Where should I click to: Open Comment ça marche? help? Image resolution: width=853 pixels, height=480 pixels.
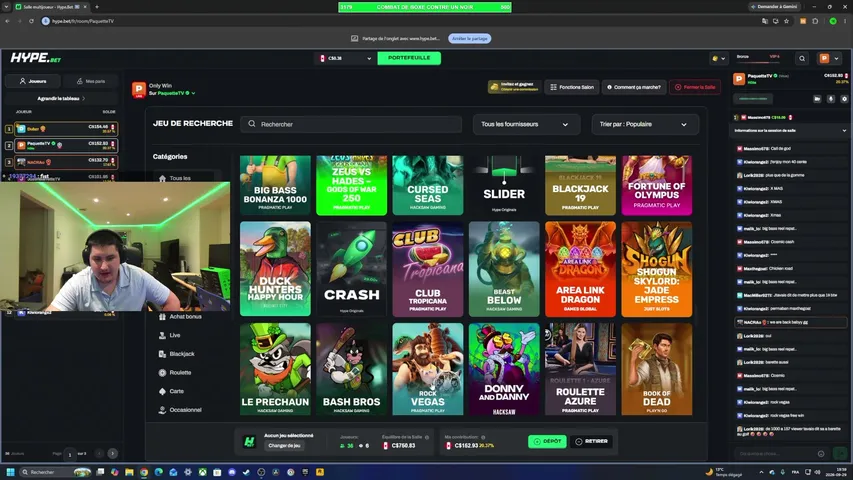click(x=634, y=87)
